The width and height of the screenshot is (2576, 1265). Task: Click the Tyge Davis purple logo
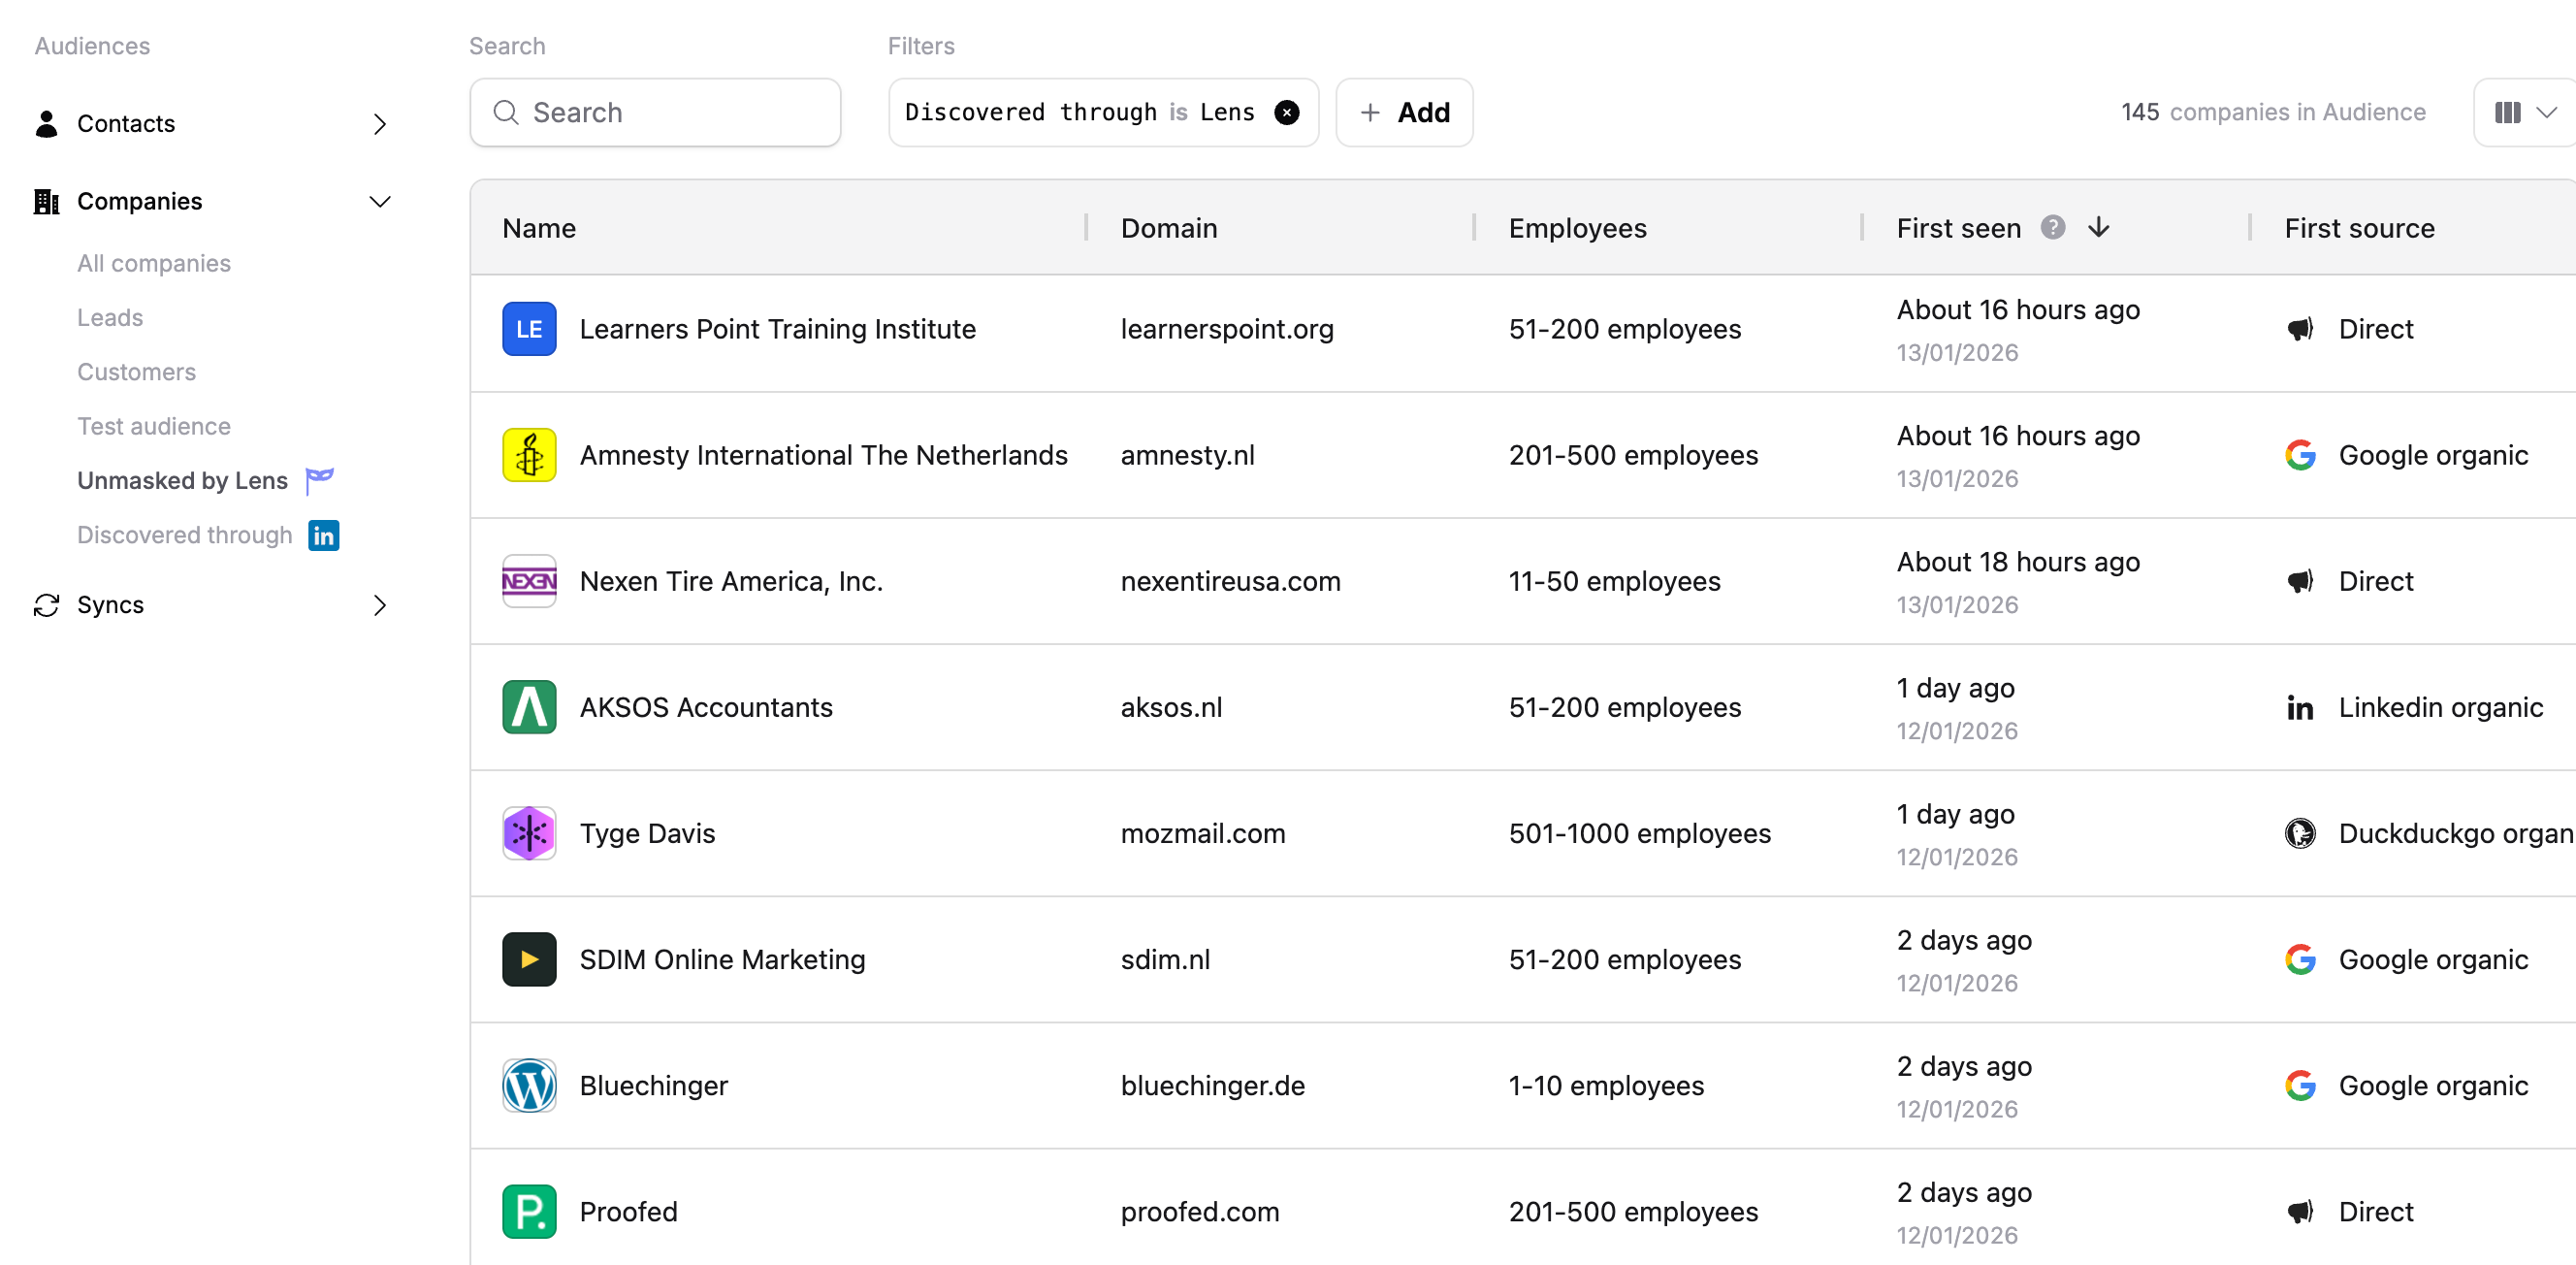(x=529, y=833)
